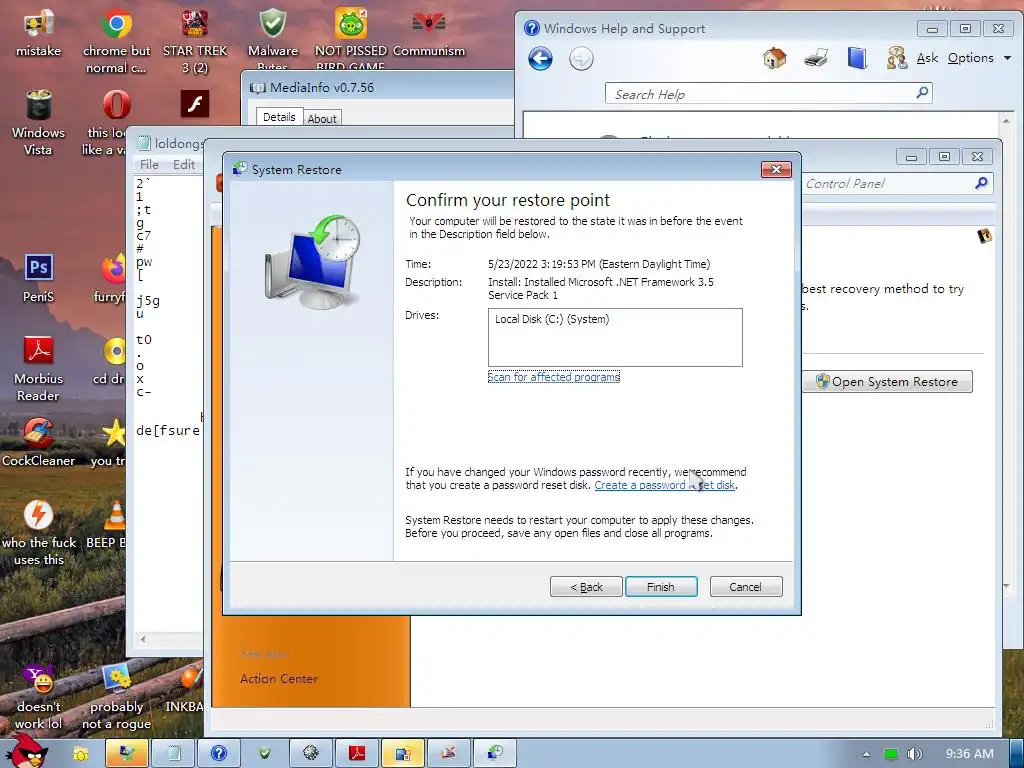1024x768 pixels.
Task: Open the Photoshop PeniS desktop icon
Action: 38,278
